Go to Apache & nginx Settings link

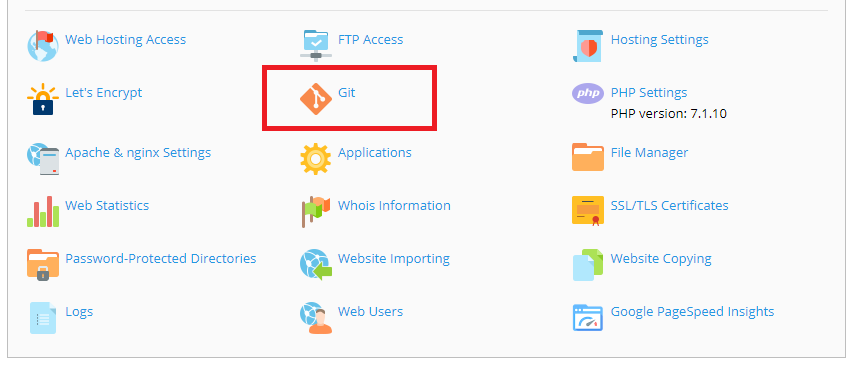(138, 153)
